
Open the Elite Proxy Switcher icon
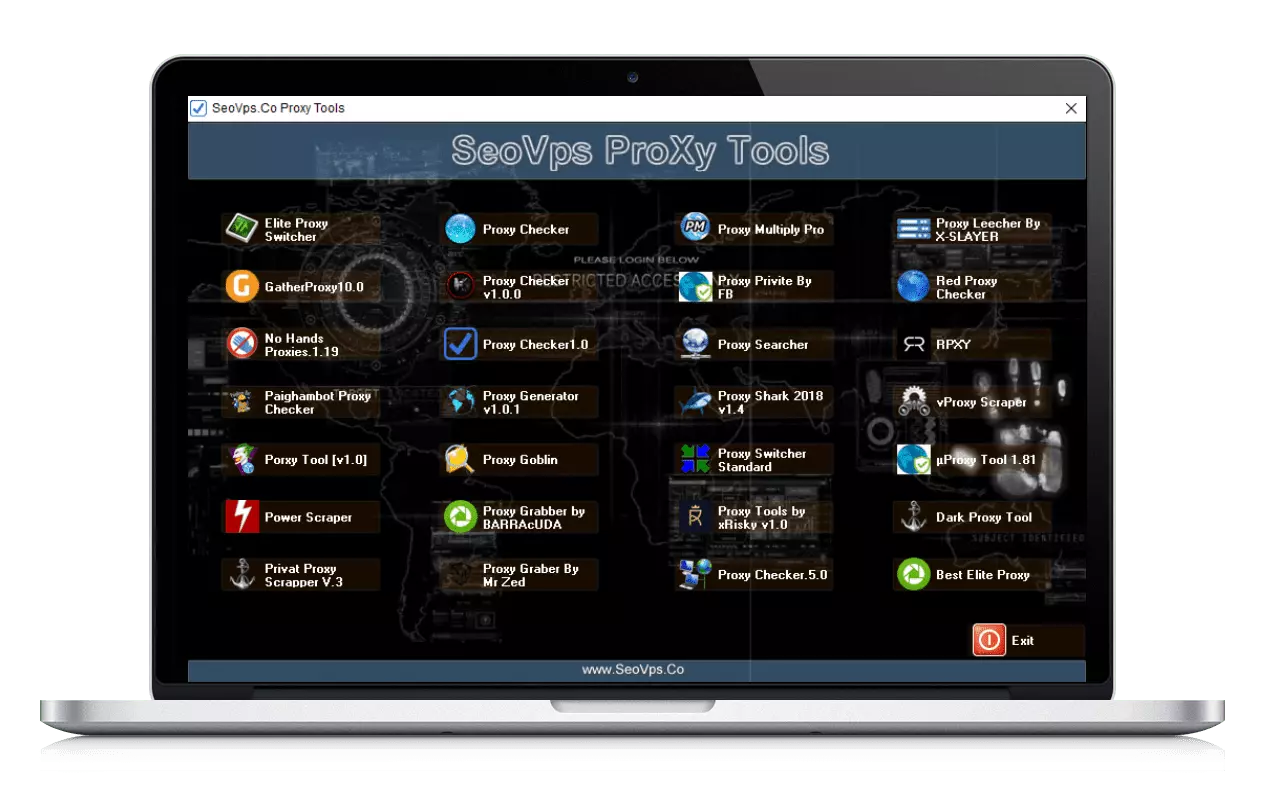click(241, 229)
